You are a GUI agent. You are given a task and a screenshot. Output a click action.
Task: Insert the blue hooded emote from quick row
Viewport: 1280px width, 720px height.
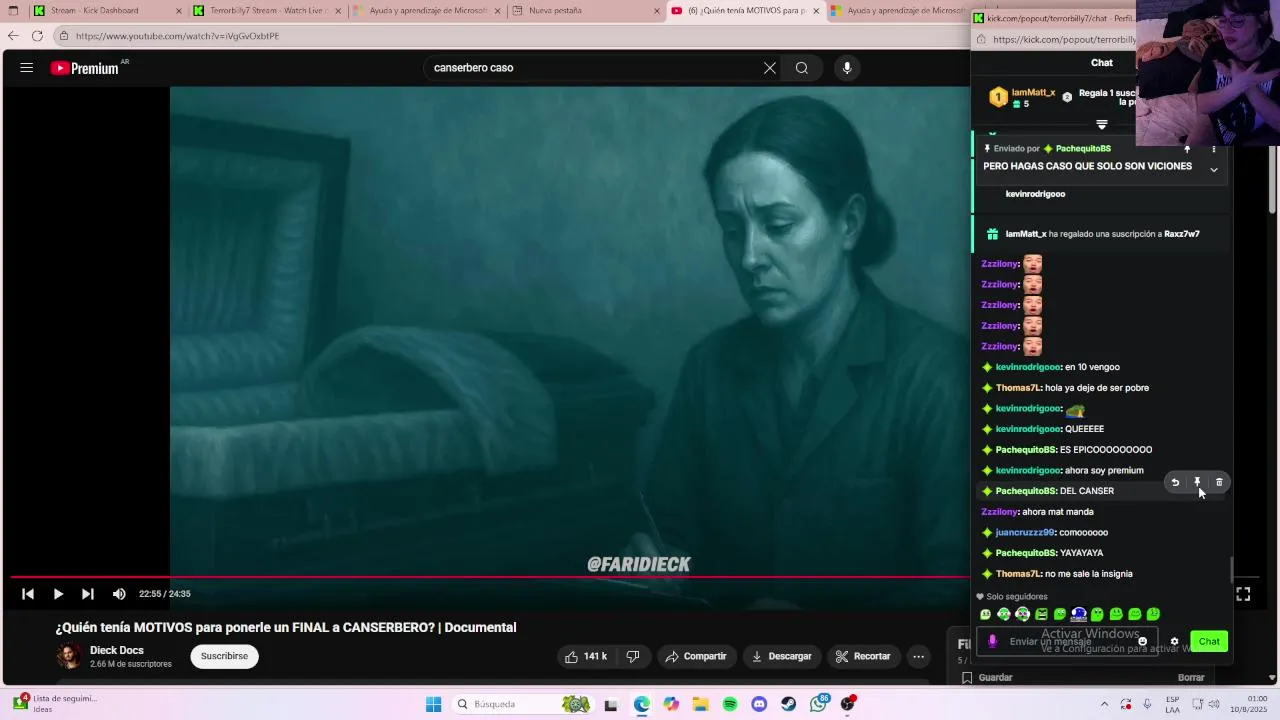1079,615
